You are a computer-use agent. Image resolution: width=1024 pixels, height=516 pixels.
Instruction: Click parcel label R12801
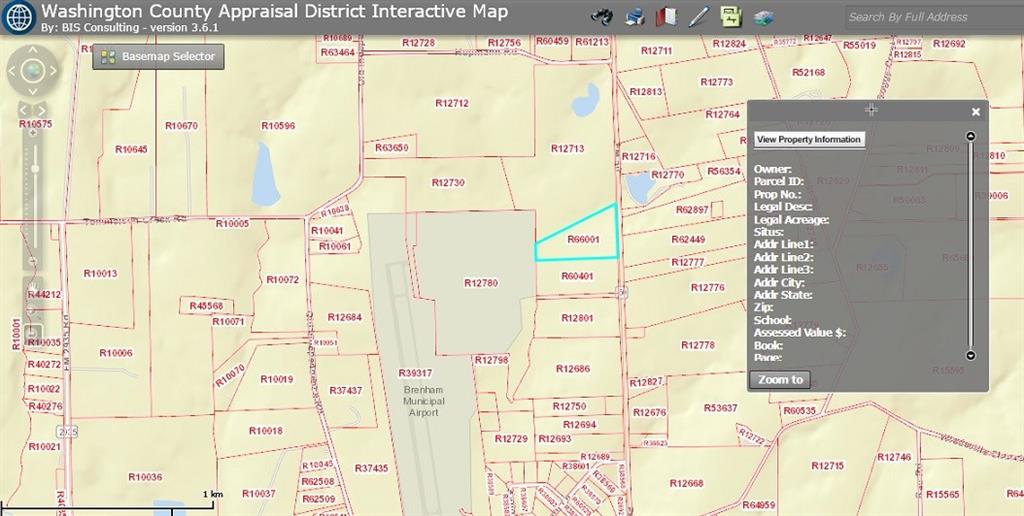pyautogui.click(x=577, y=318)
